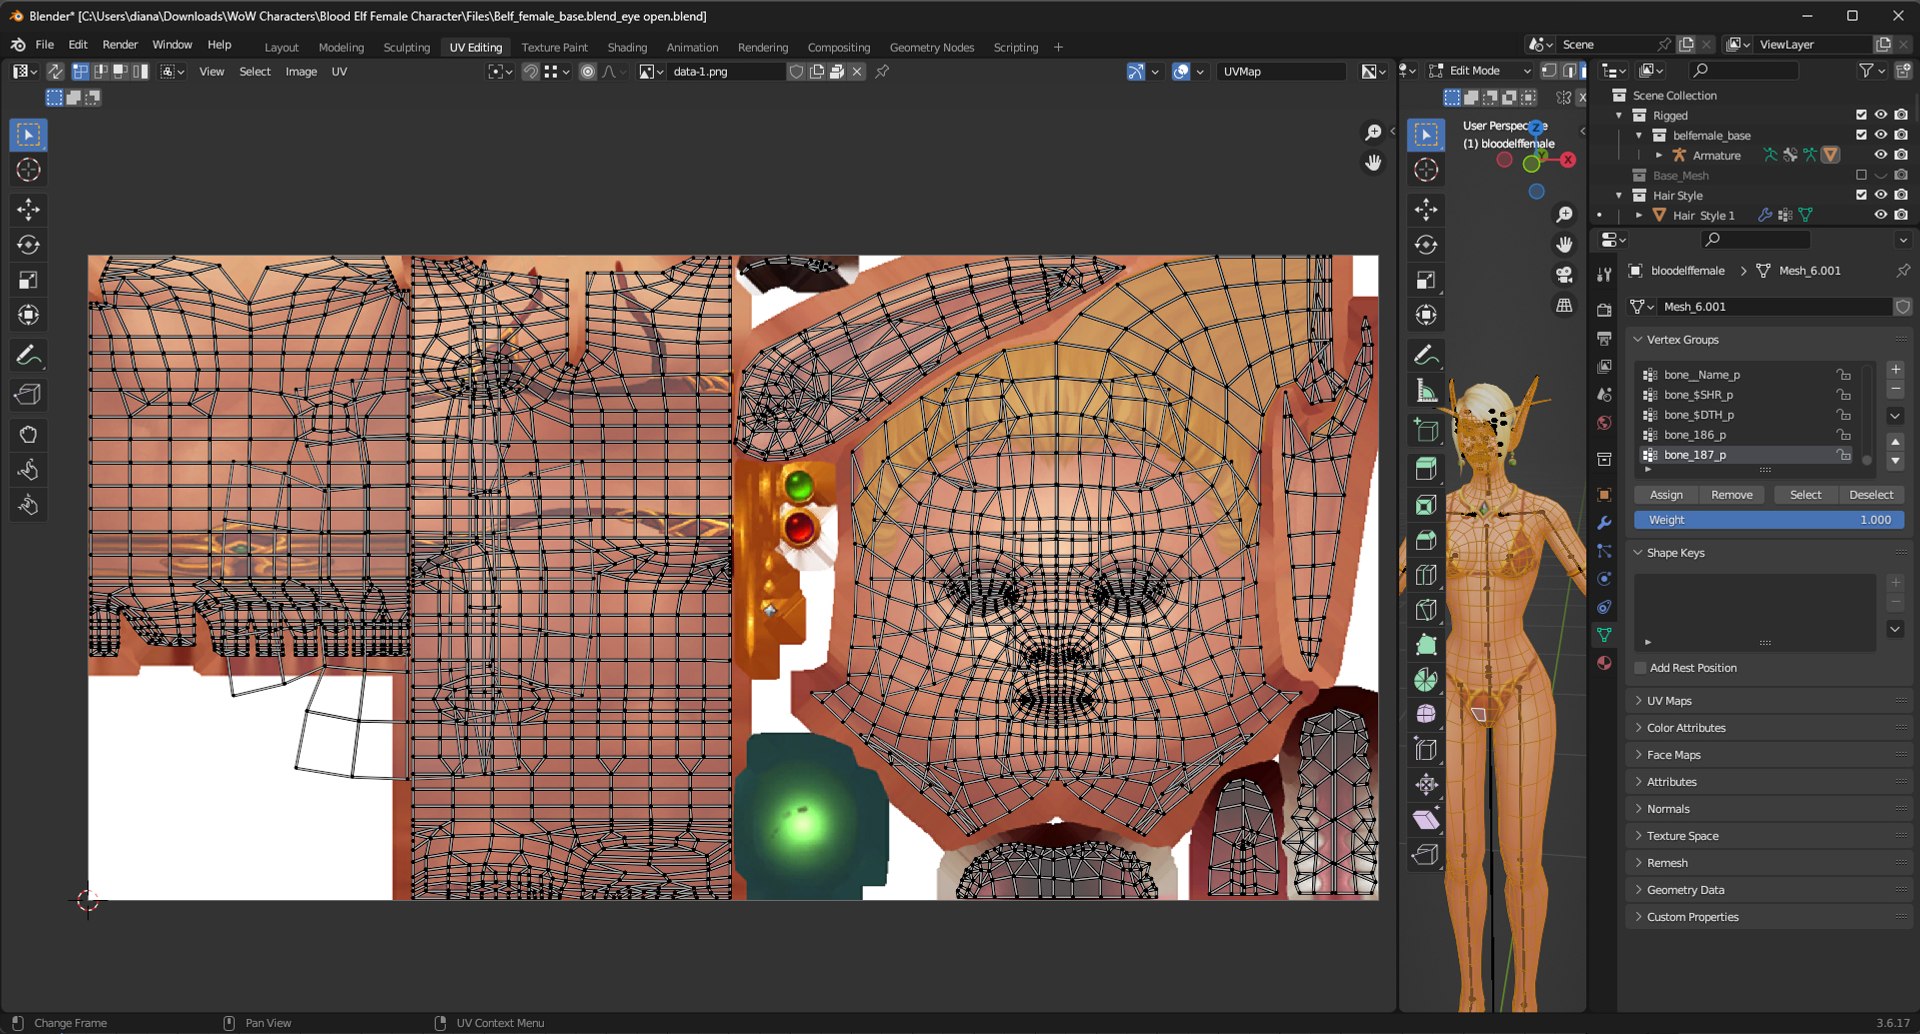Toggle lock on bone_186_p vertex group
This screenshot has height=1034, width=1920.
point(1843,435)
